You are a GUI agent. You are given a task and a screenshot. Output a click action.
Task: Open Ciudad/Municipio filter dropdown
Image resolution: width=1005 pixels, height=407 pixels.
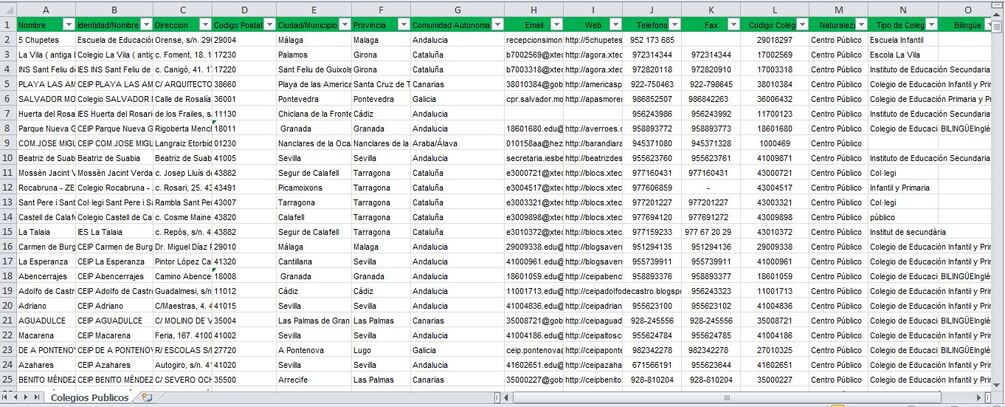click(344, 24)
